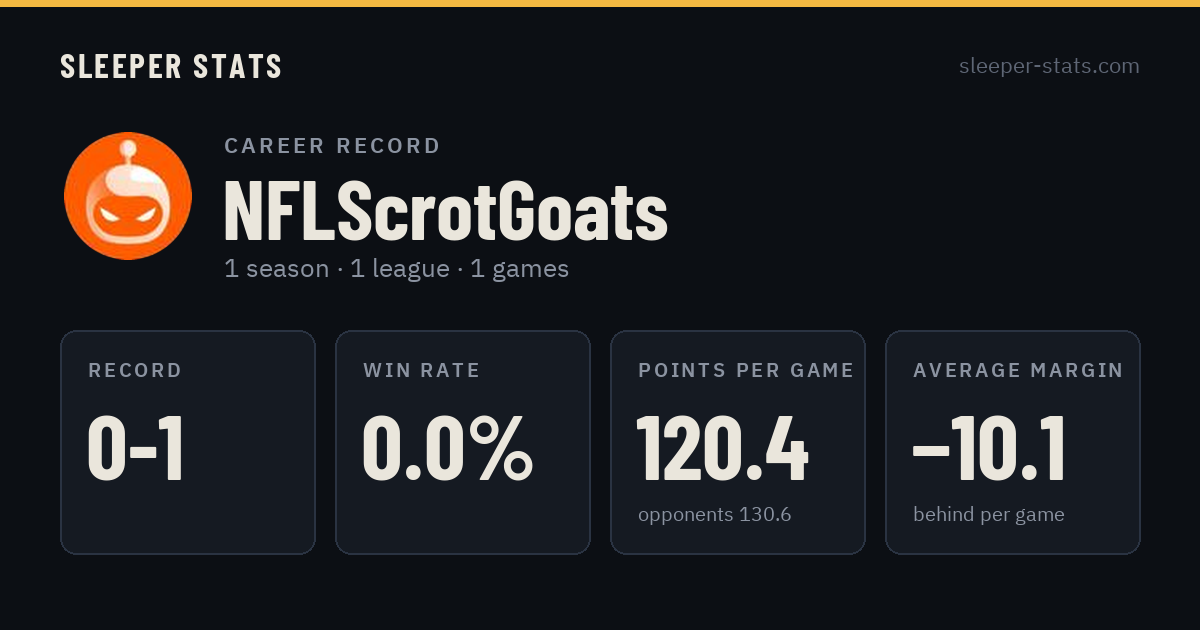
Task: Click the −10.1 margin value
Action: (989, 450)
